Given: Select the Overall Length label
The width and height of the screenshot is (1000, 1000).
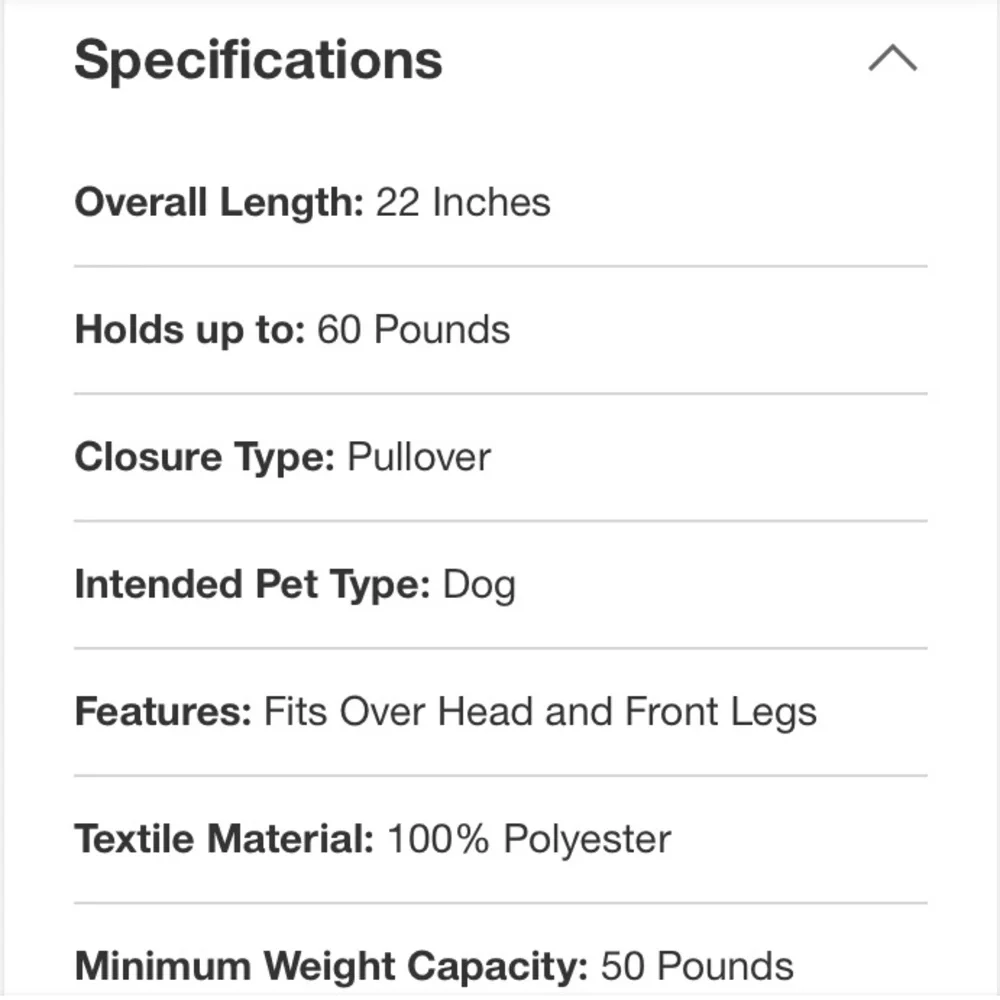Looking at the screenshot, I should (219, 203).
